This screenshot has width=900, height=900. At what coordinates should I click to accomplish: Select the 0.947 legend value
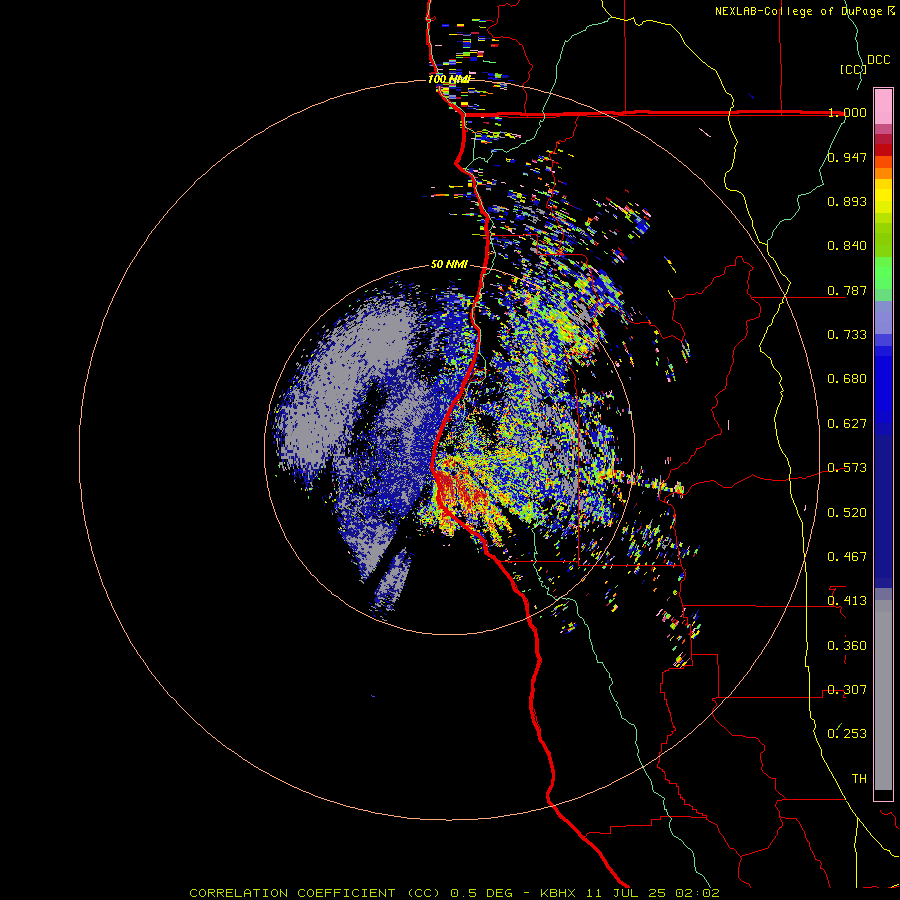(x=847, y=157)
